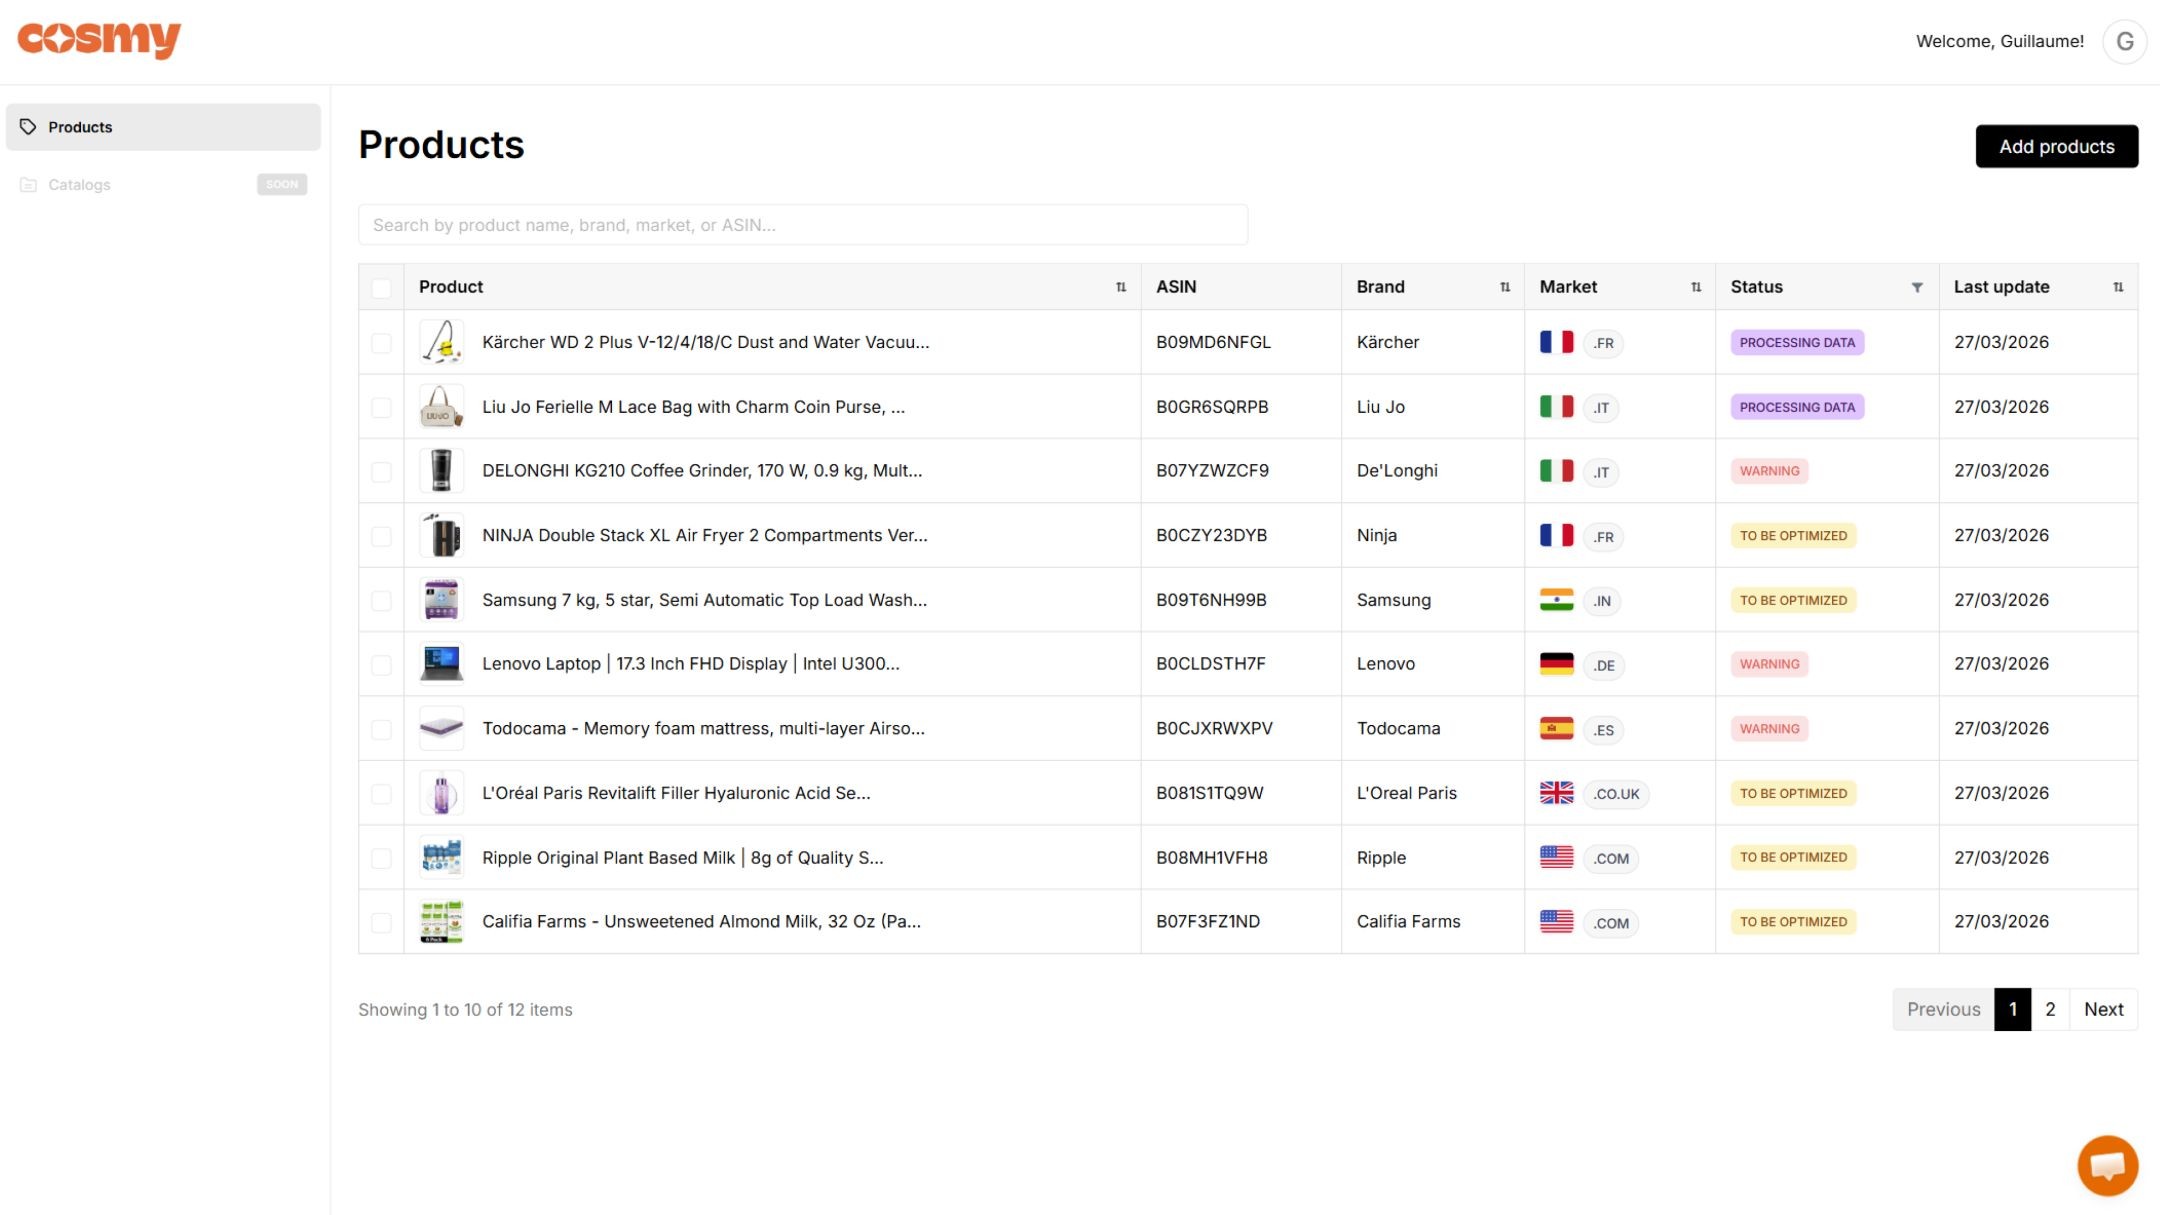Screen dimensions: 2160x1215
Task: Click the French flag on Kärcher row
Action: click(1556, 342)
